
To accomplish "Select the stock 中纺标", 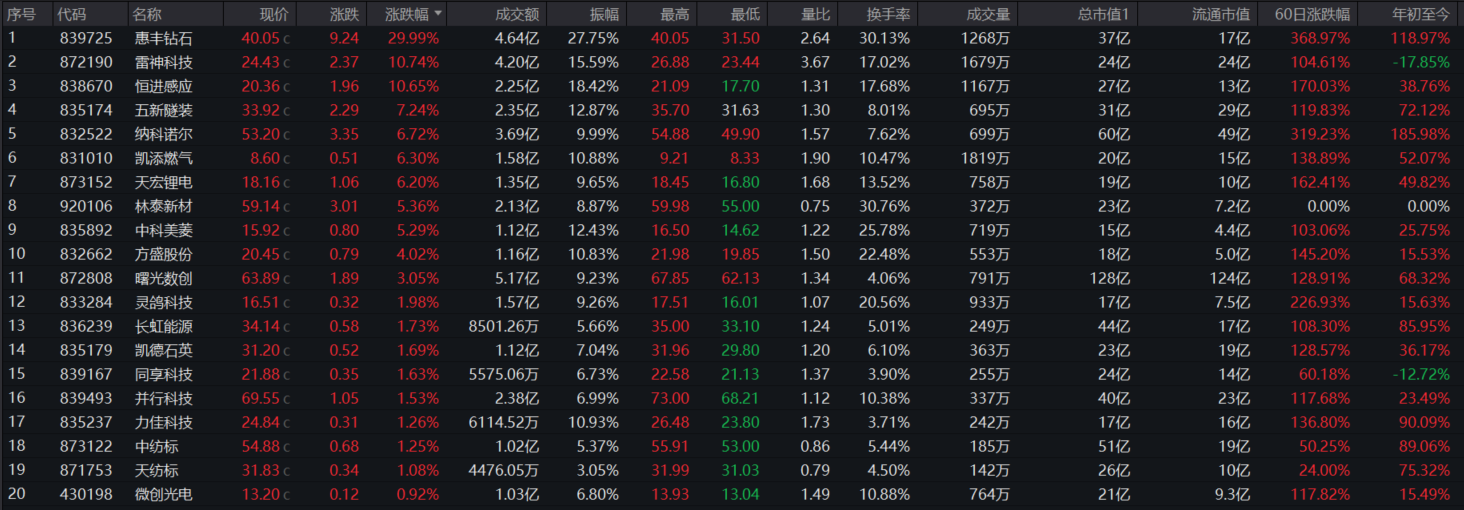I will [156, 446].
